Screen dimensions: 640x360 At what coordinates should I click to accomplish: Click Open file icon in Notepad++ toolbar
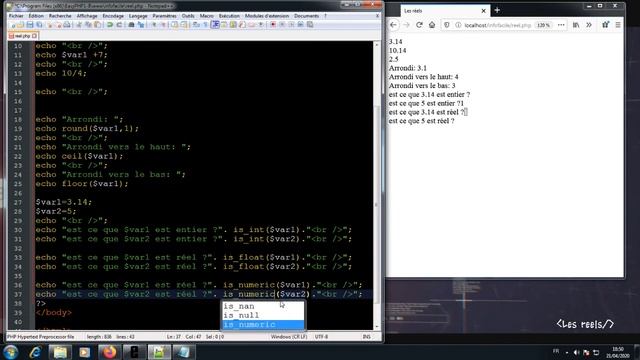(20, 24)
